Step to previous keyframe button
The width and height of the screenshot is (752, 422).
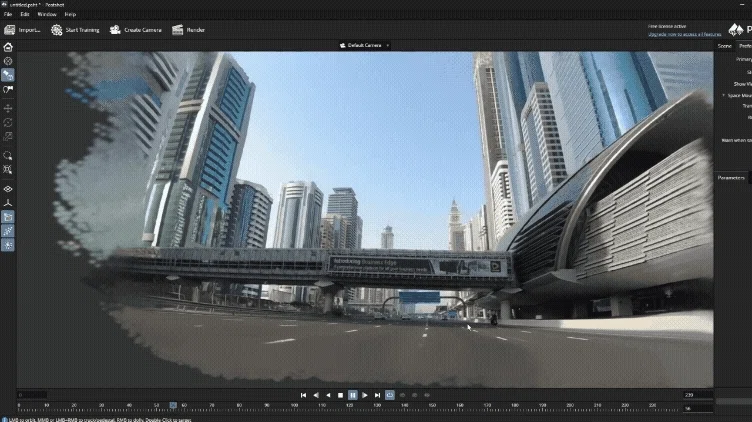[x=316, y=395]
